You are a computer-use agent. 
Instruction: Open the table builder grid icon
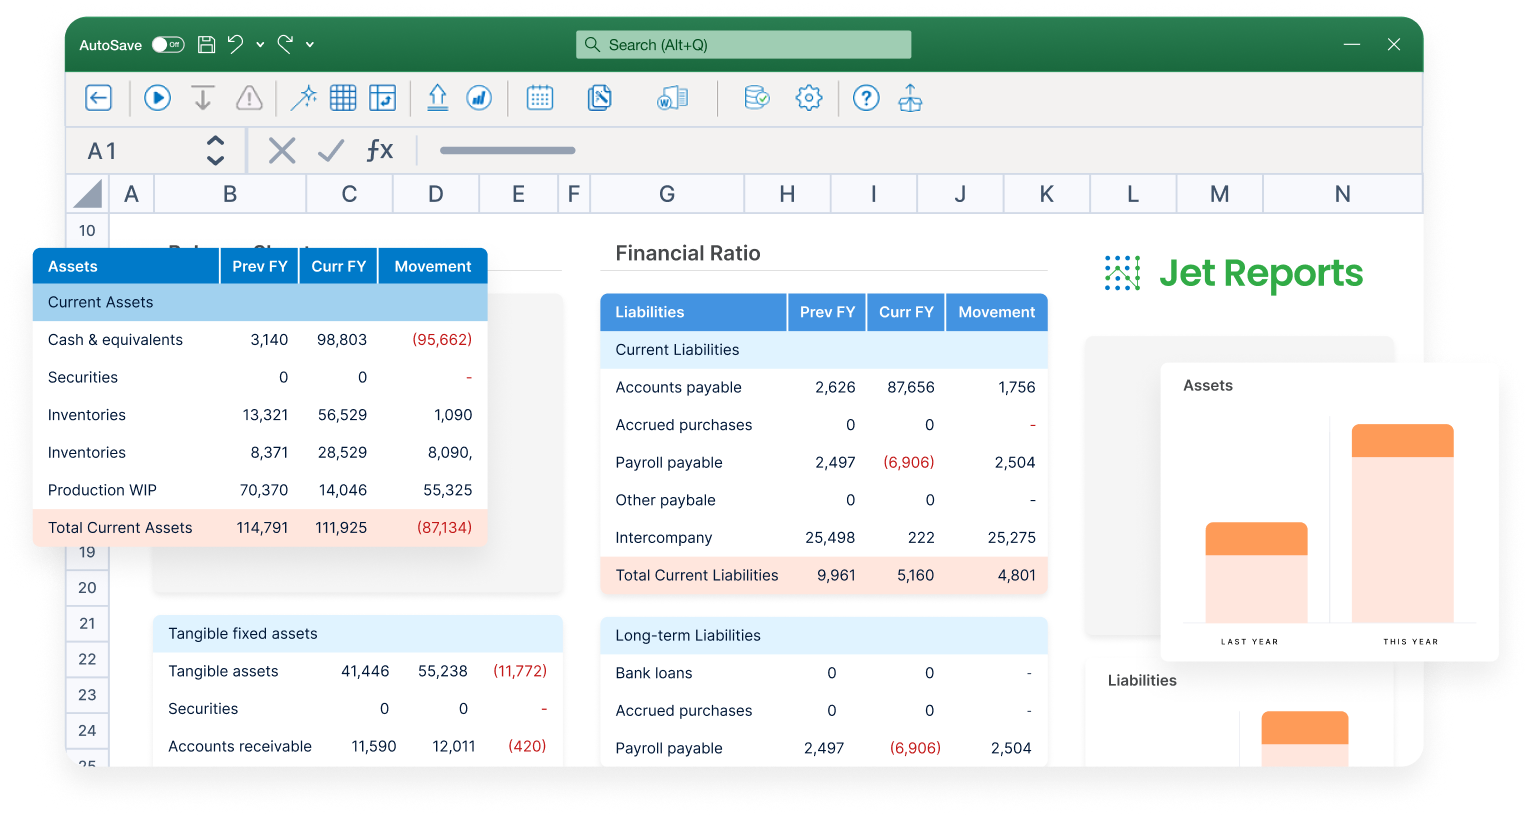point(343,98)
